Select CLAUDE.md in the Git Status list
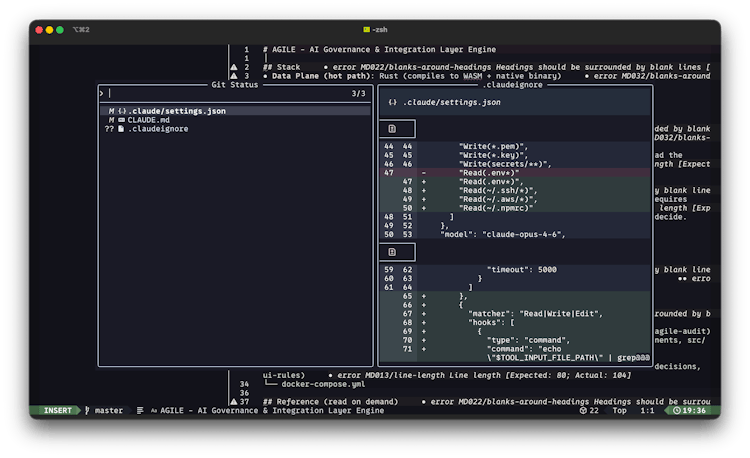The image size is (750, 458). (x=148, y=119)
